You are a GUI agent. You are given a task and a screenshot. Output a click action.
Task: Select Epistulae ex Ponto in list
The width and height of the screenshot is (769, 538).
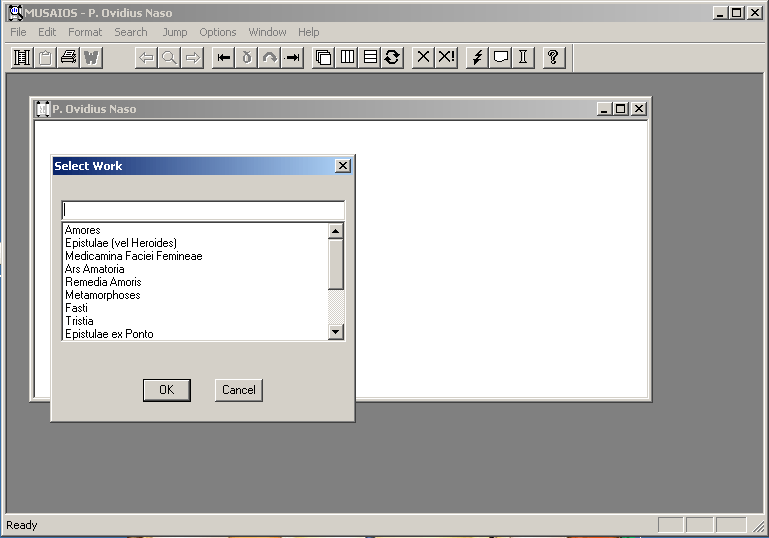(x=196, y=334)
